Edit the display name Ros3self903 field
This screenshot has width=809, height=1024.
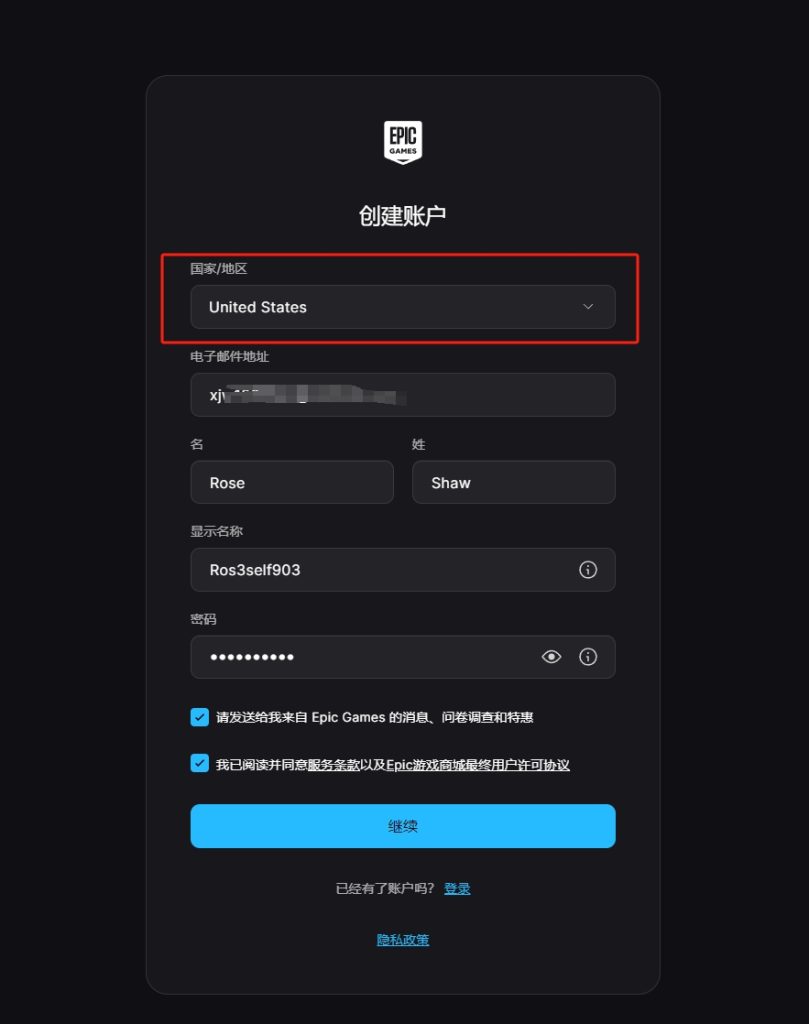pyautogui.click(x=403, y=570)
